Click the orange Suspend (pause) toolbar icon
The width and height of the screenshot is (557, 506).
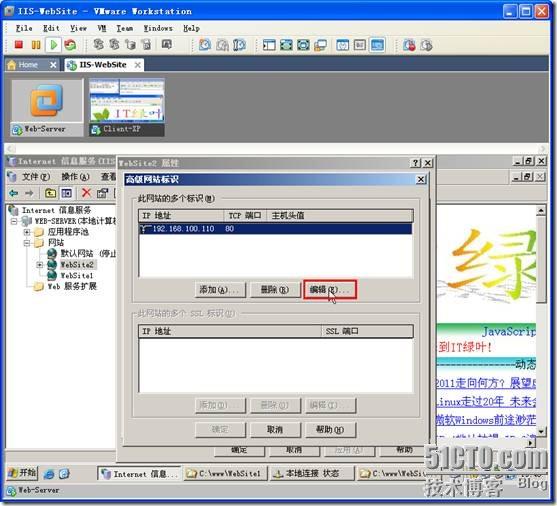[36, 45]
